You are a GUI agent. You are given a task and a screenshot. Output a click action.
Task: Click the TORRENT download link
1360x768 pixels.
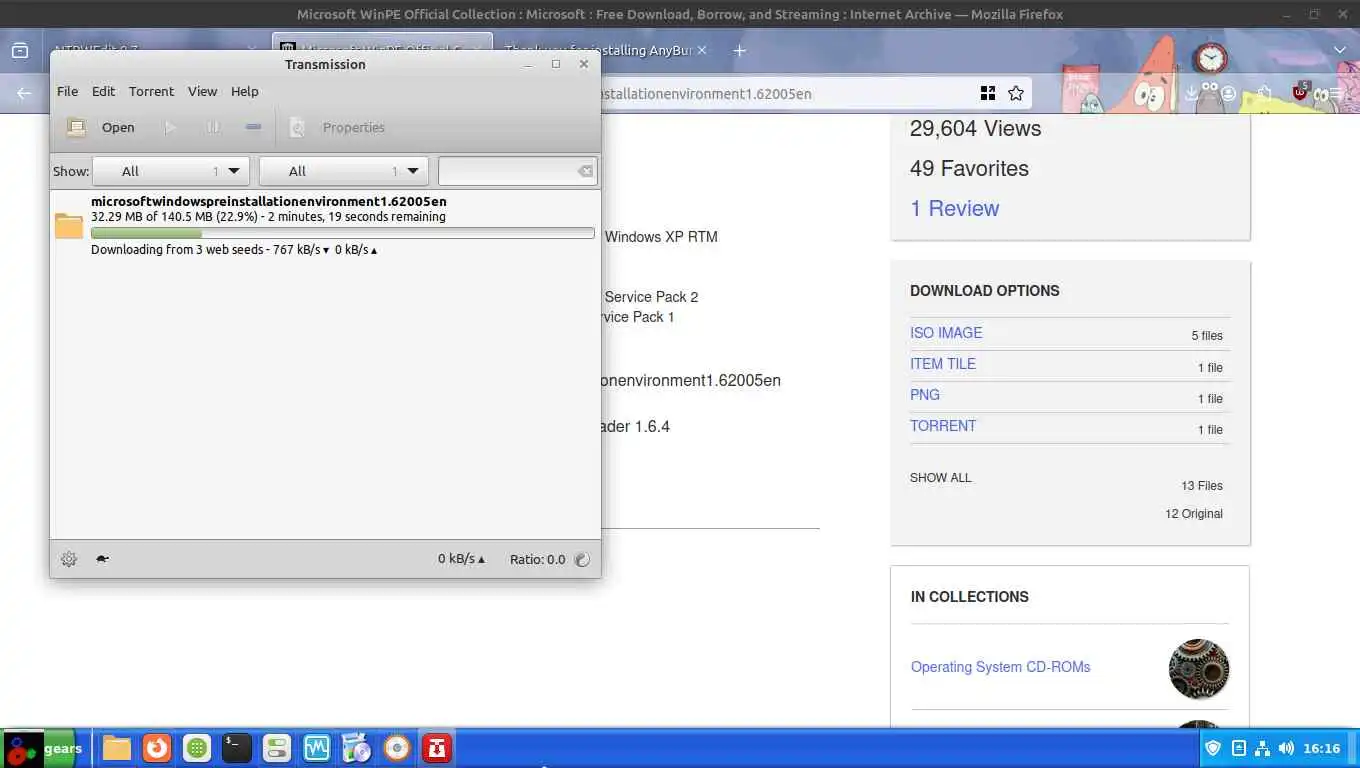pos(943,426)
